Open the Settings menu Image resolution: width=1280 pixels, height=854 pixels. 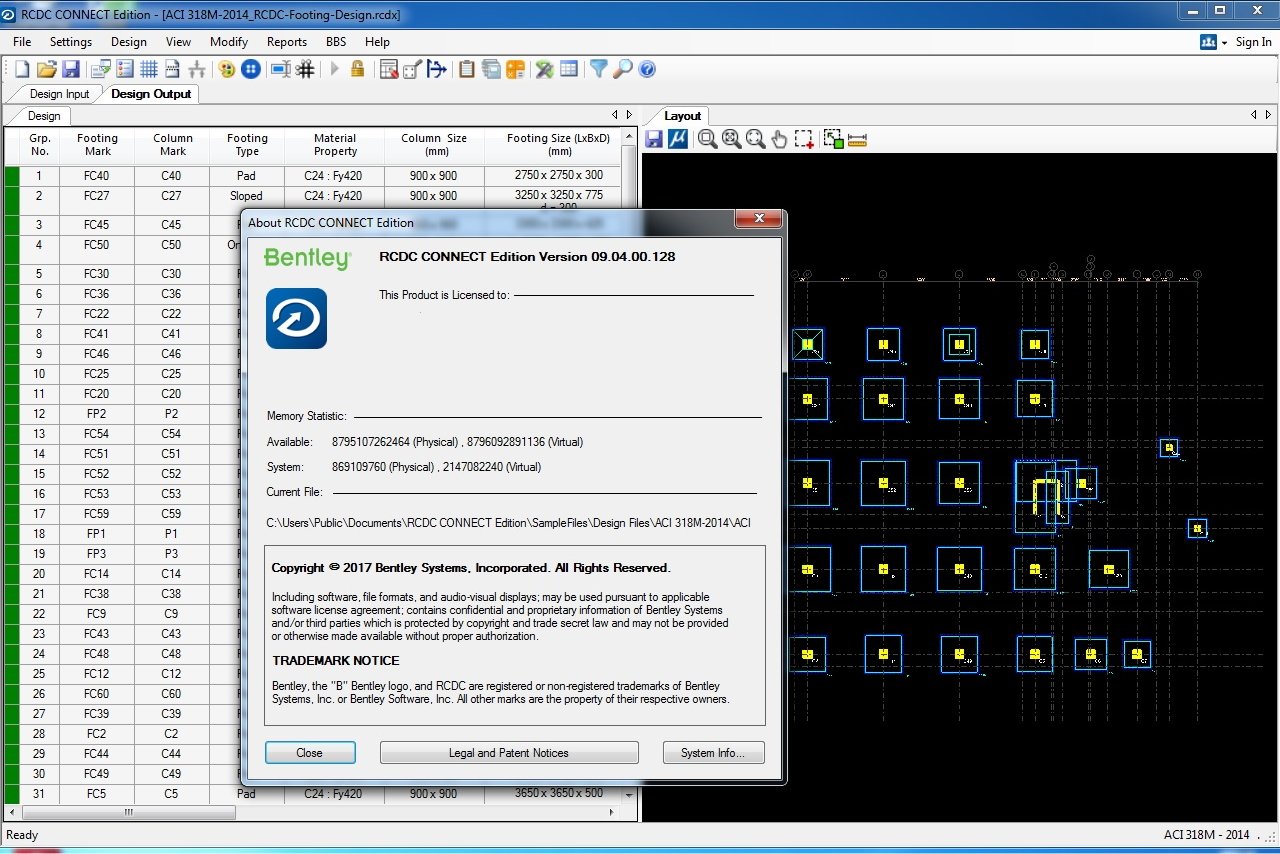click(71, 42)
